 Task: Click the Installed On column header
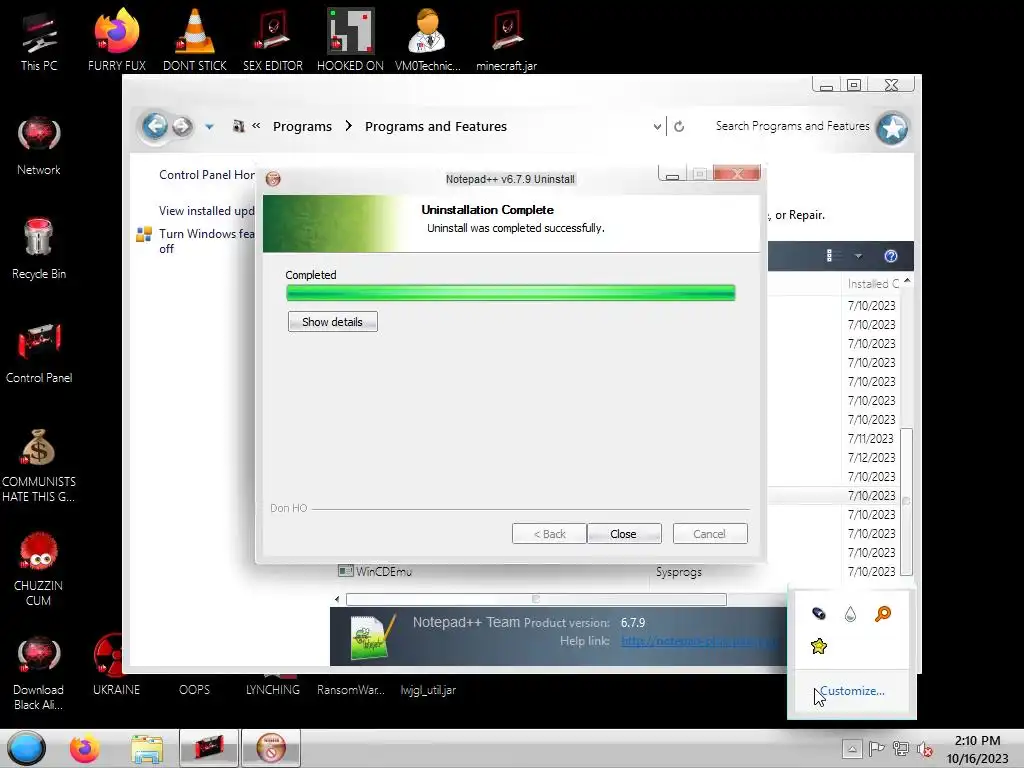[872, 283]
